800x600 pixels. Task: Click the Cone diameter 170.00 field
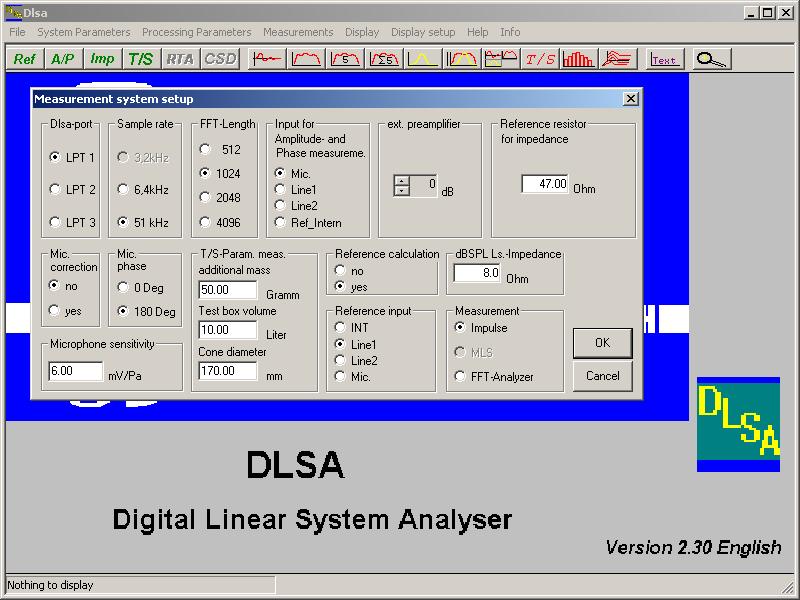point(228,370)
